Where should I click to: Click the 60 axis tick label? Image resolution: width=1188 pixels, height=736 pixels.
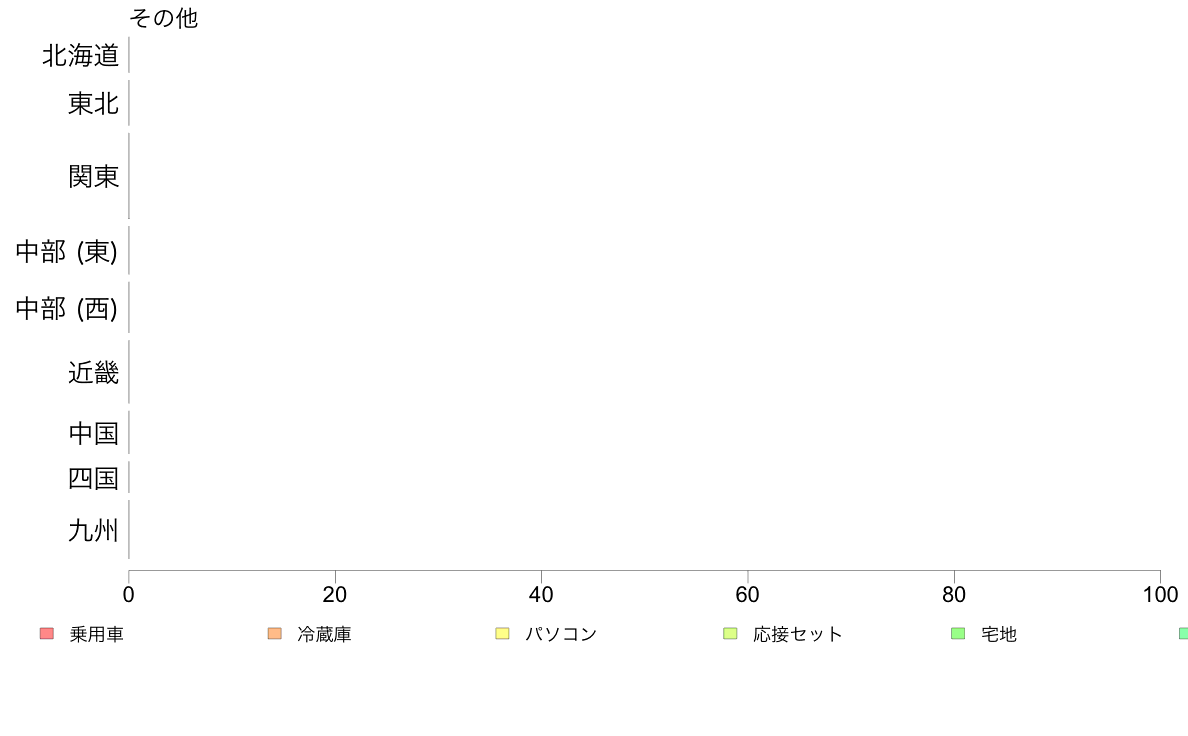pos(747,594)
